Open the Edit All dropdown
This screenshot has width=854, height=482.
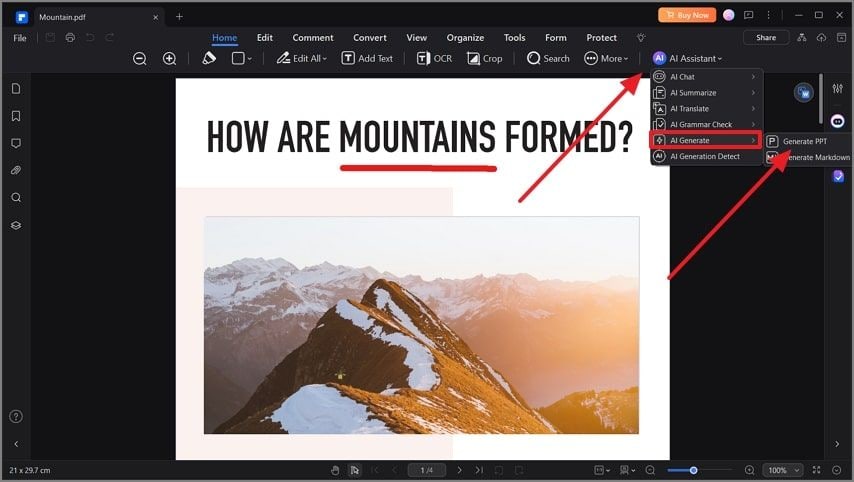(x=301, y=58)
